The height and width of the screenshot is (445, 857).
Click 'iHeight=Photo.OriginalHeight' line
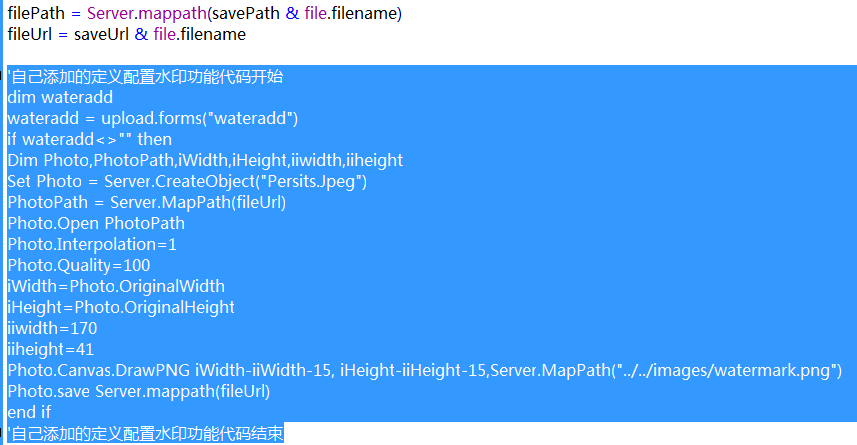coord(121,307)
